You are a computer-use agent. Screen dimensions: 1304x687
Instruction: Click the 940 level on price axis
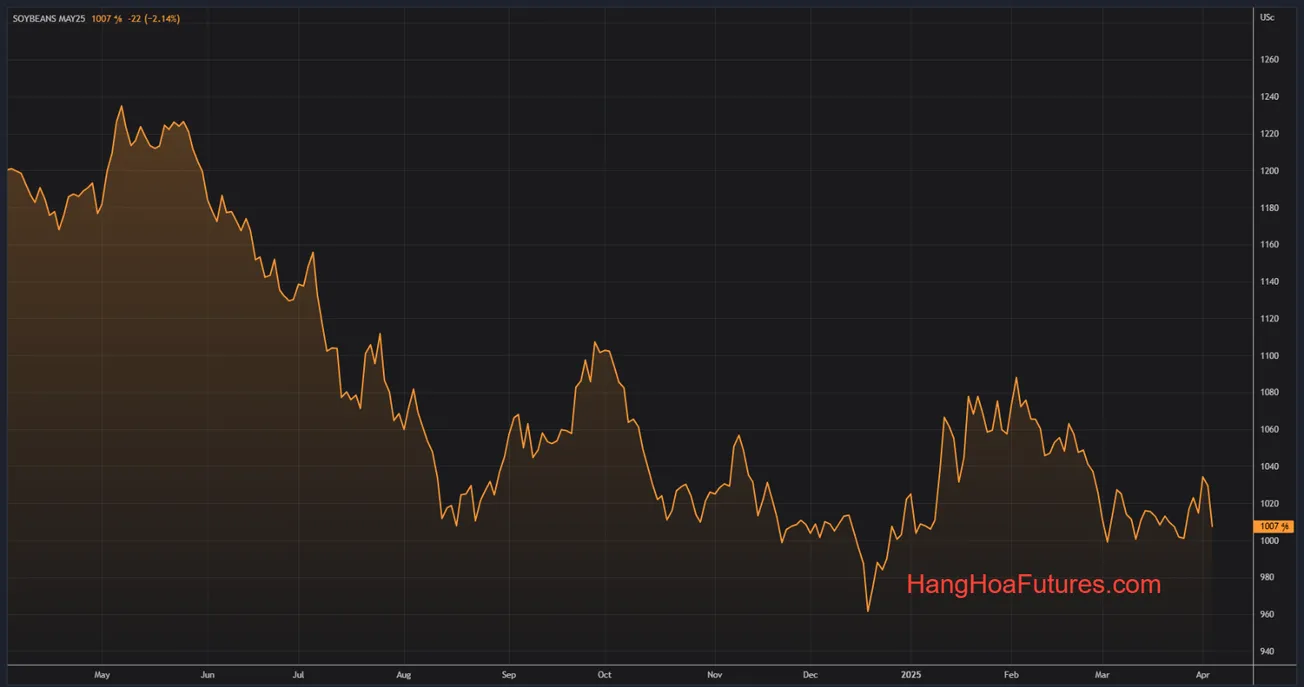click(x=1267, y=652)
